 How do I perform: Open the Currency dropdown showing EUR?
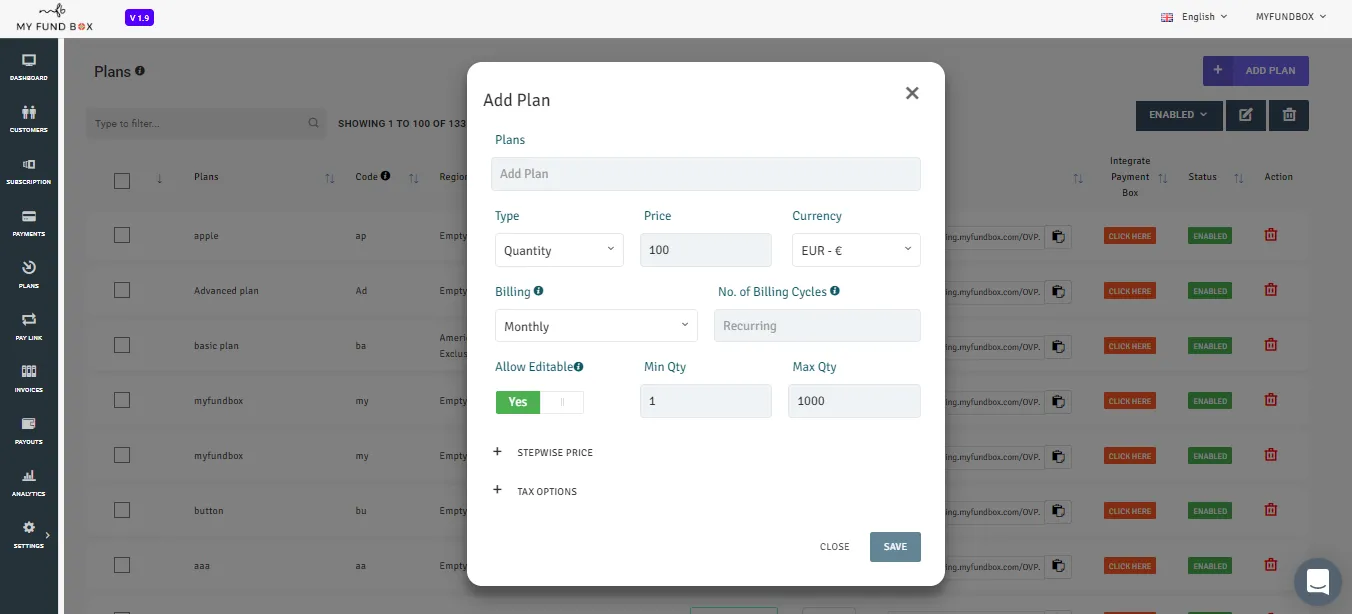tap(856, 250)
